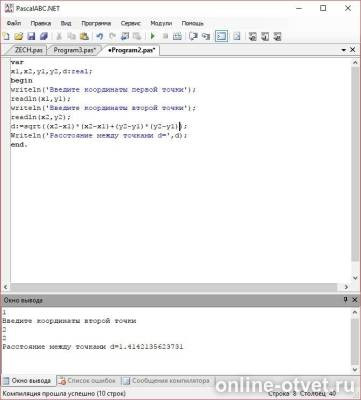Click the Save All icon
The height and width of the screenshot is (400, 361).
(44, 36)
